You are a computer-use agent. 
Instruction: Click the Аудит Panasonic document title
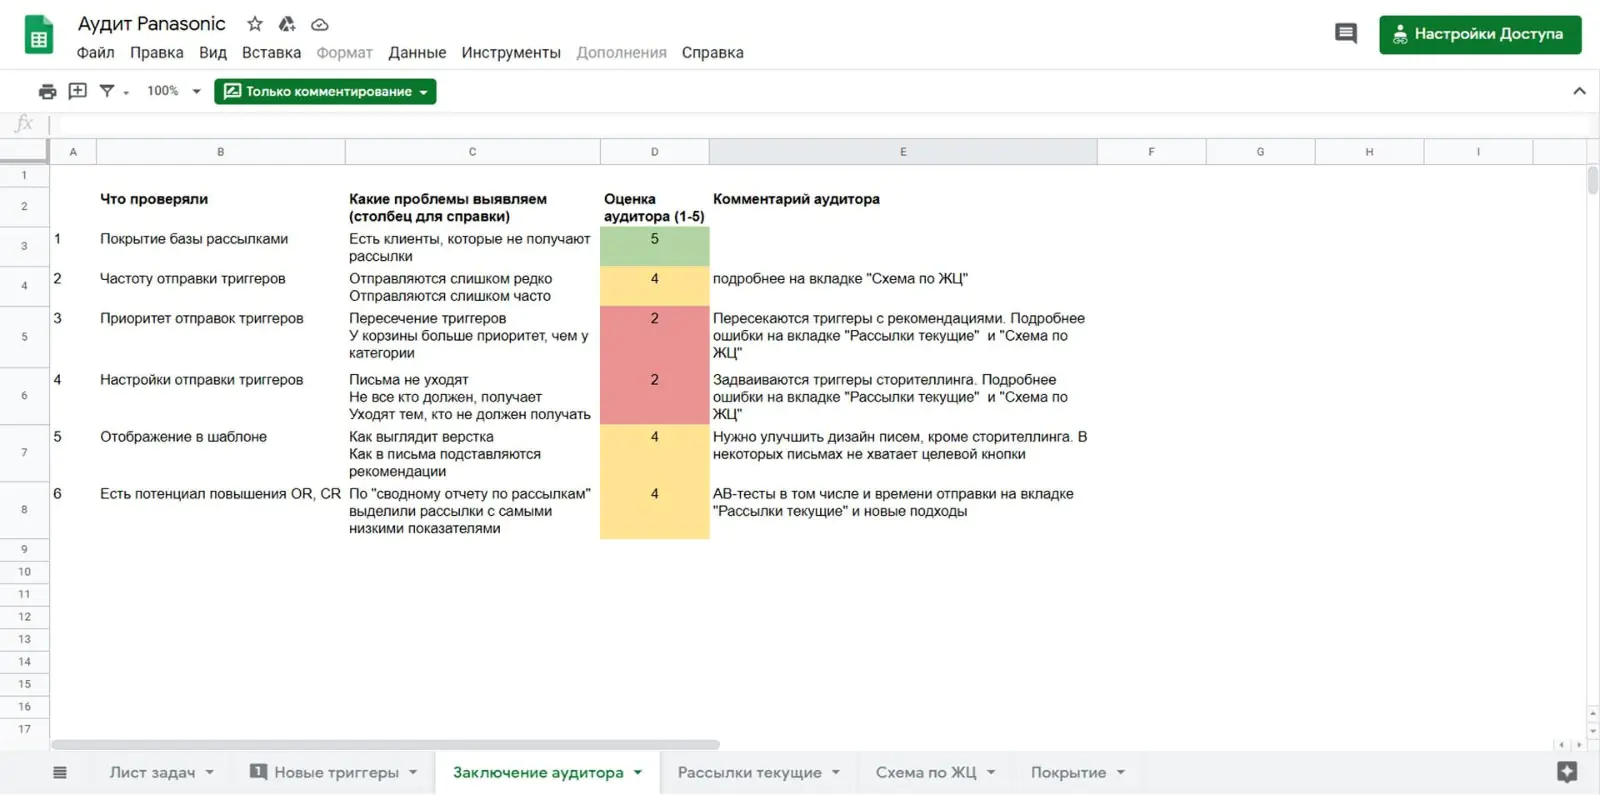click(152, 24)
